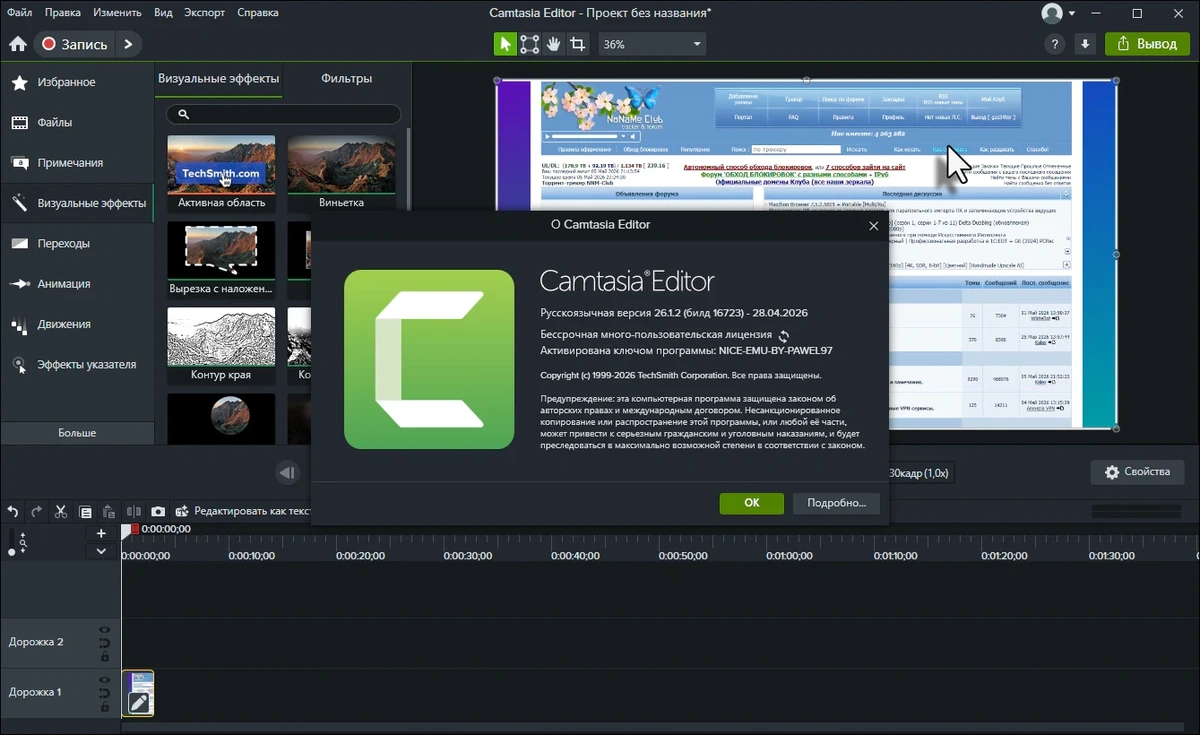The height and width of the screenshot is (735, 1200).
Task: Cut selection with the scissors icon
Action: (x=61, y=511)
